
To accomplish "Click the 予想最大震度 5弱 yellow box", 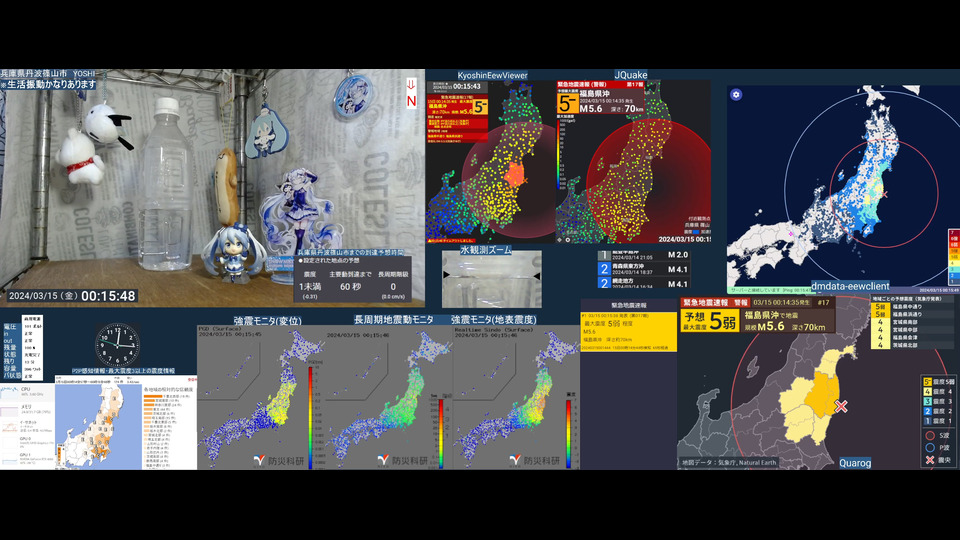I will [x=710, y=321].
